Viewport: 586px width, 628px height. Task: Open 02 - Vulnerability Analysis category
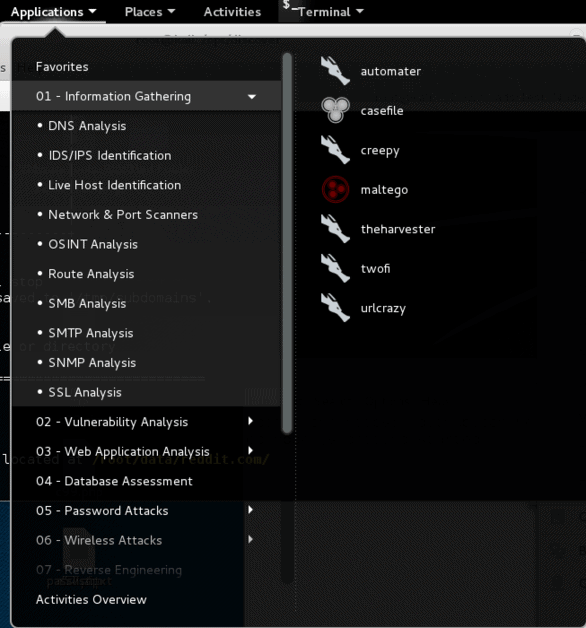147,421
